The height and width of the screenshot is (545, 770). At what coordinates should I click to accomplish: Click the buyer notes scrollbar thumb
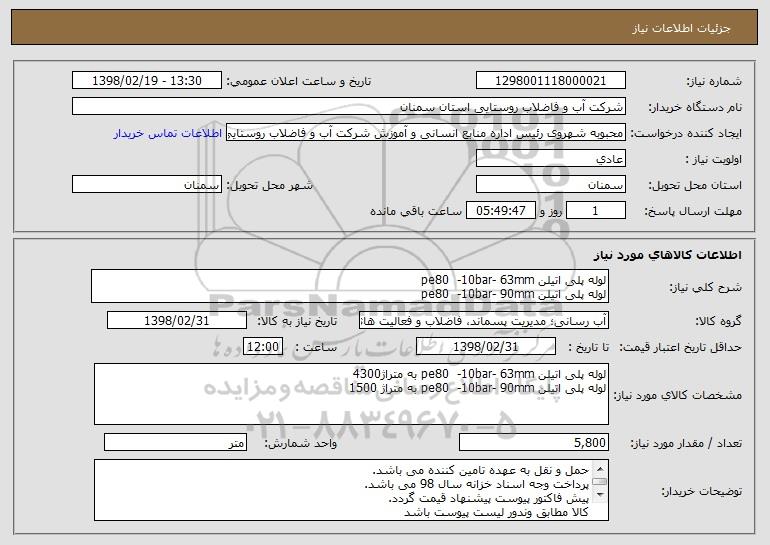point(599,482)
